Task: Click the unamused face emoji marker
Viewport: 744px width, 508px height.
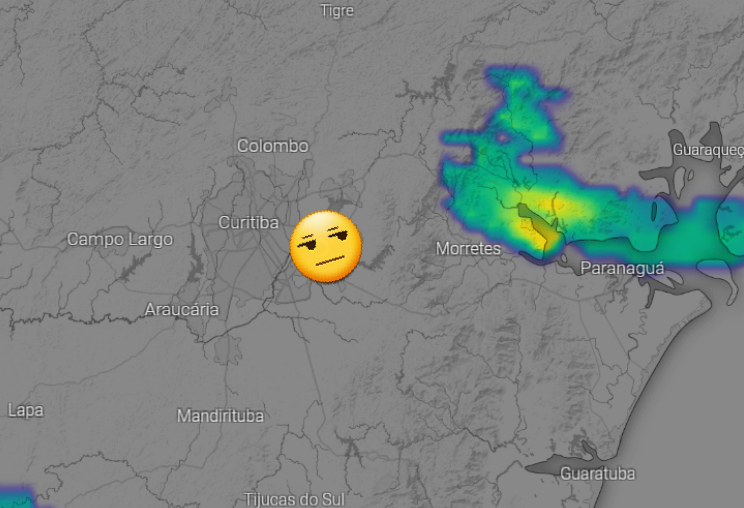Action: pyautogui.click(x=326, y=247)
